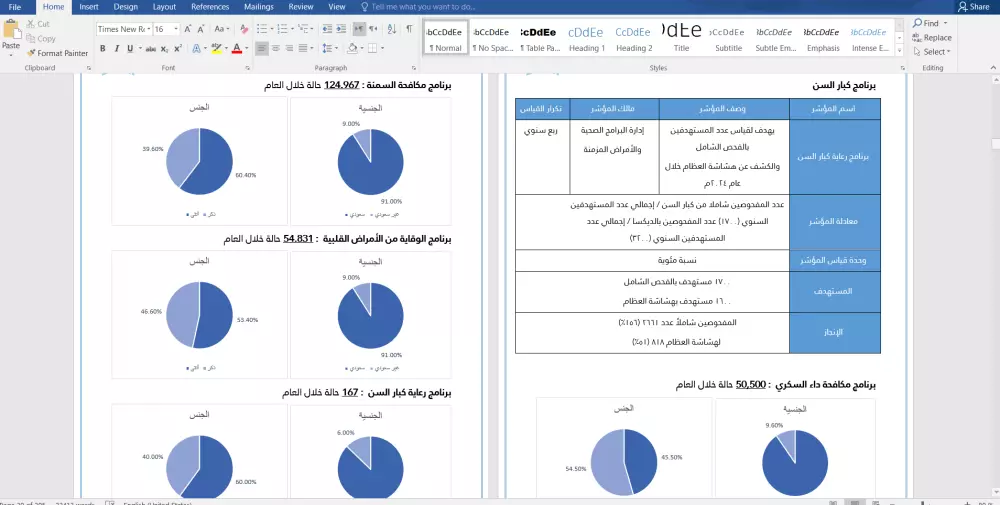Screen dimensions: 1000x505
Task: Apply the Heading 1 style
Action: point(586,39)
